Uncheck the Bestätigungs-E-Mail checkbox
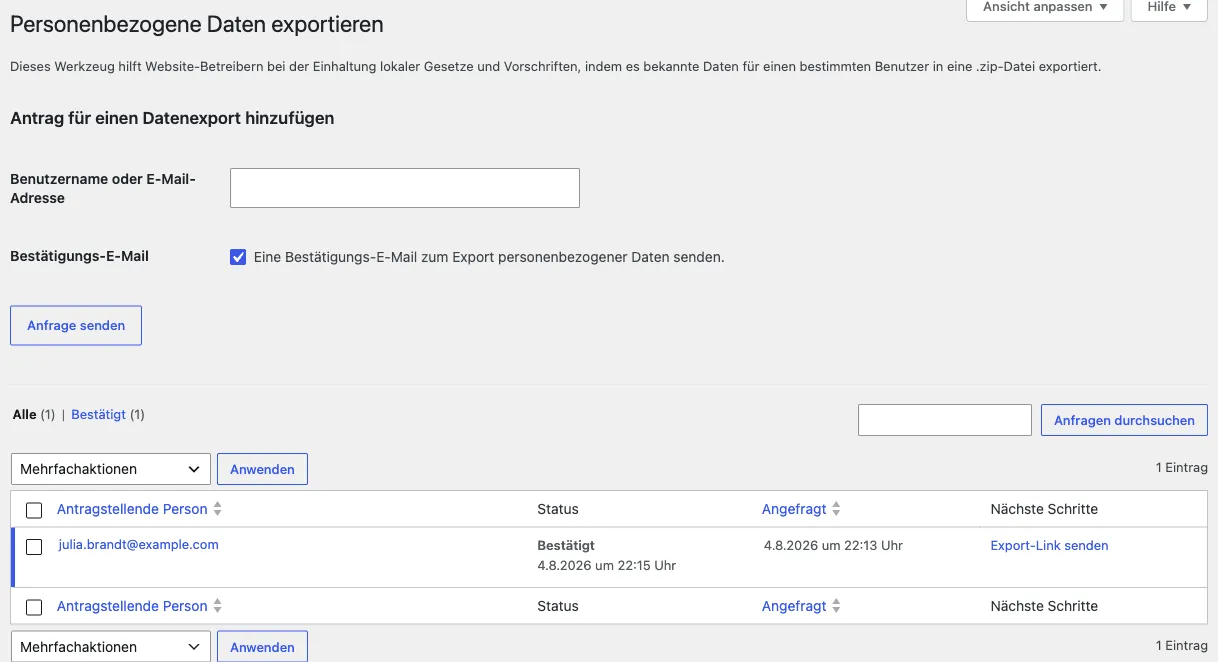This screenshot has height=662, width=1218. click(238, 257)
